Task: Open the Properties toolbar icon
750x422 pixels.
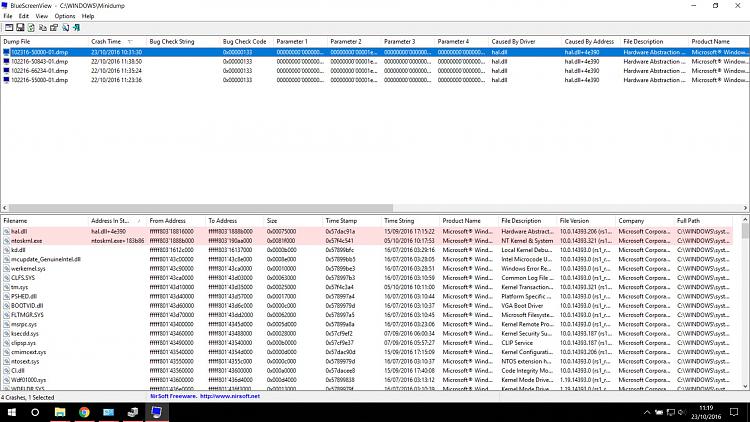Action: [x=54, y=28]
